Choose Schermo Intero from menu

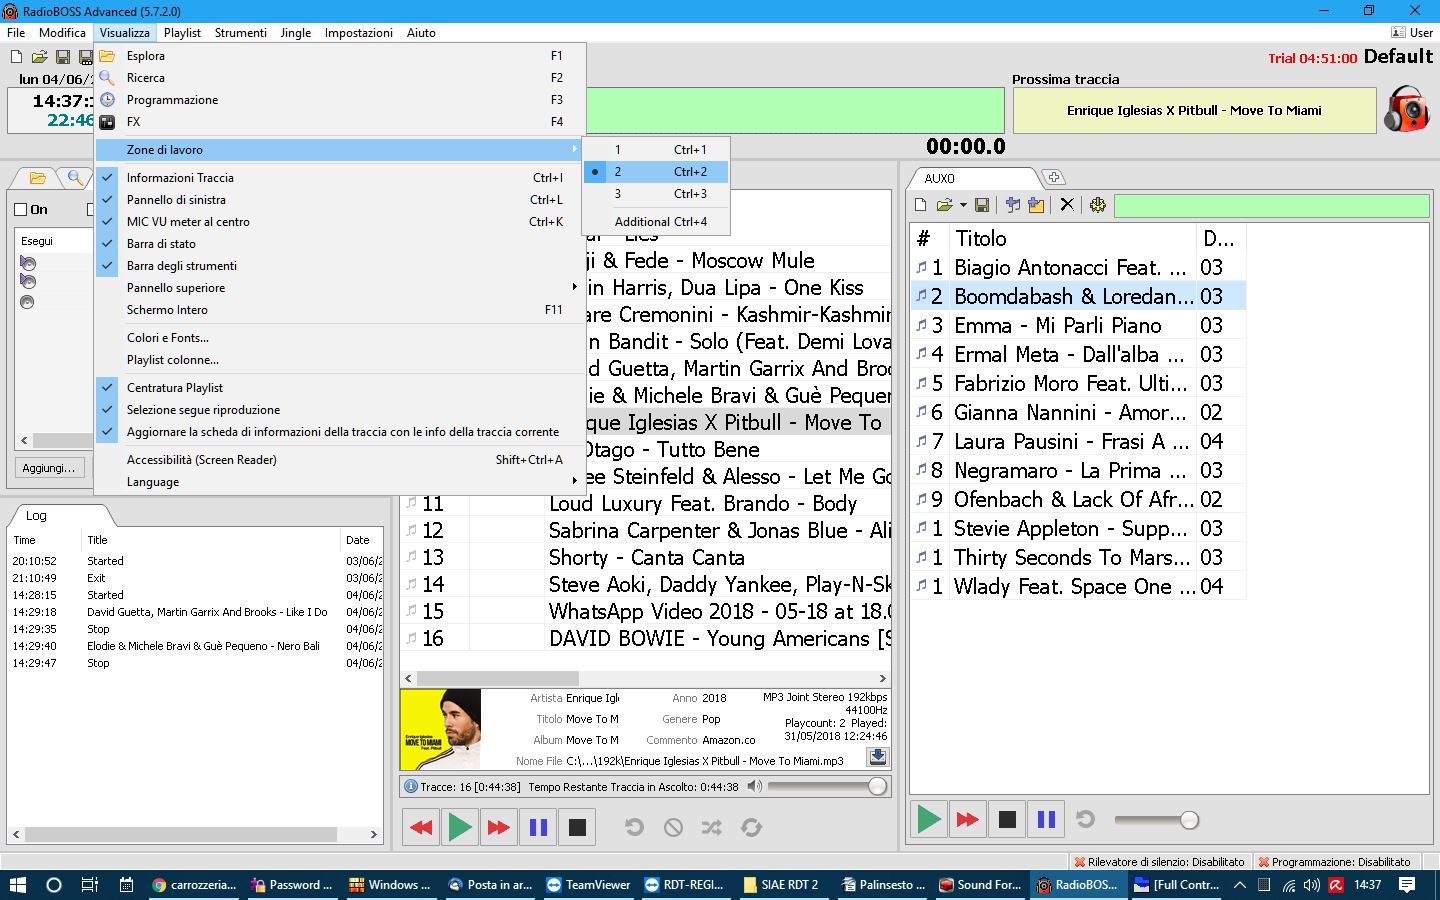click(x=340, y=310)
